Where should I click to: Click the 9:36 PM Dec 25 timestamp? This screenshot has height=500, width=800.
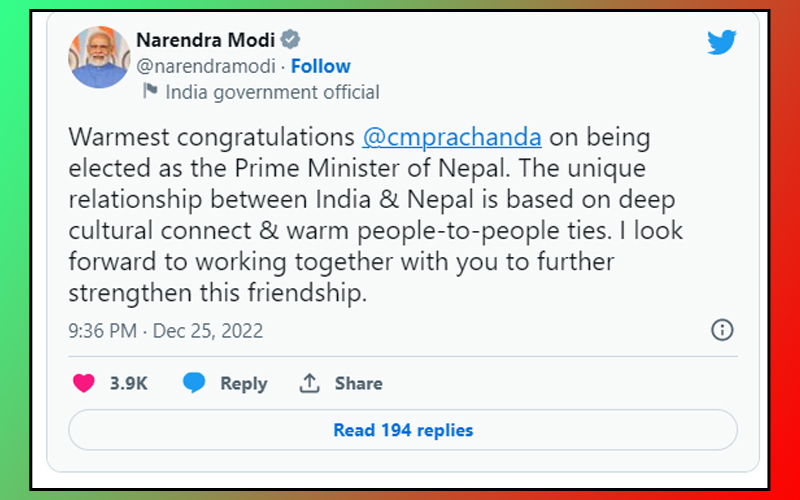pyautogui.click(x=166, y=330)
